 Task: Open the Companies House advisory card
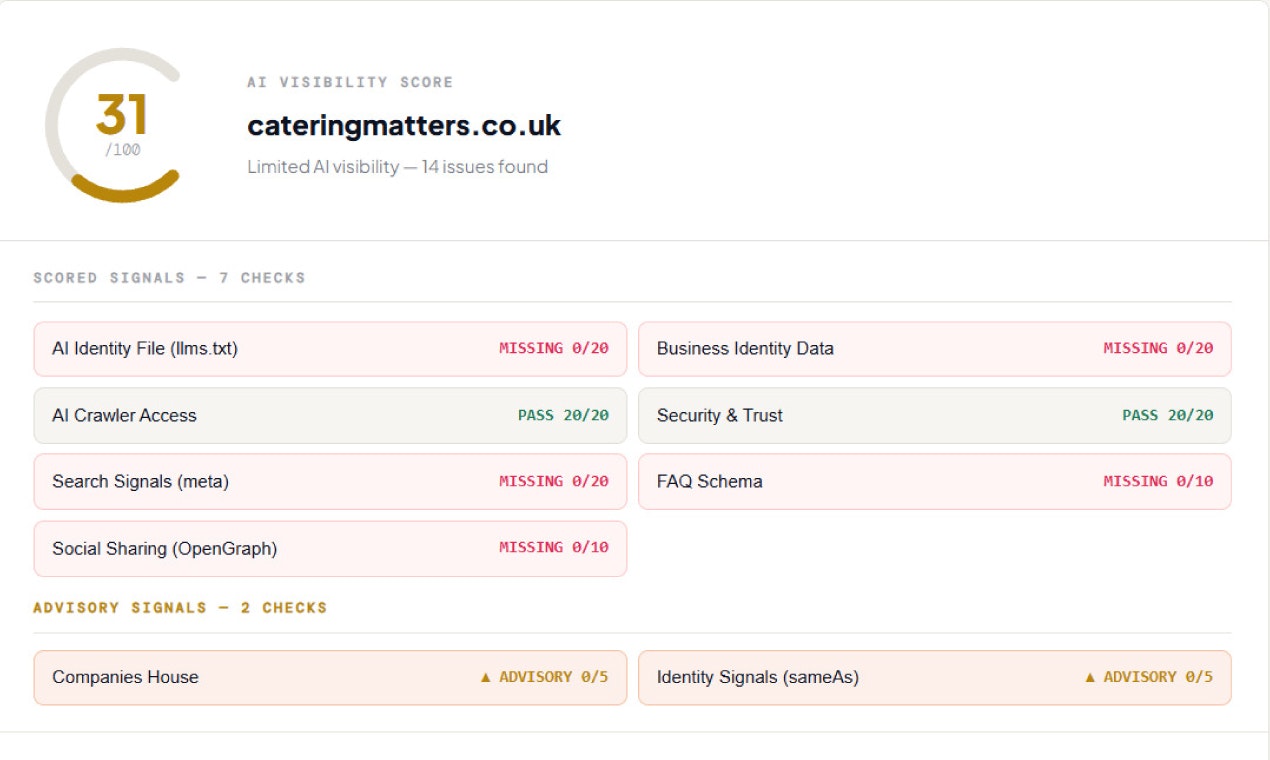pos(330,678)
